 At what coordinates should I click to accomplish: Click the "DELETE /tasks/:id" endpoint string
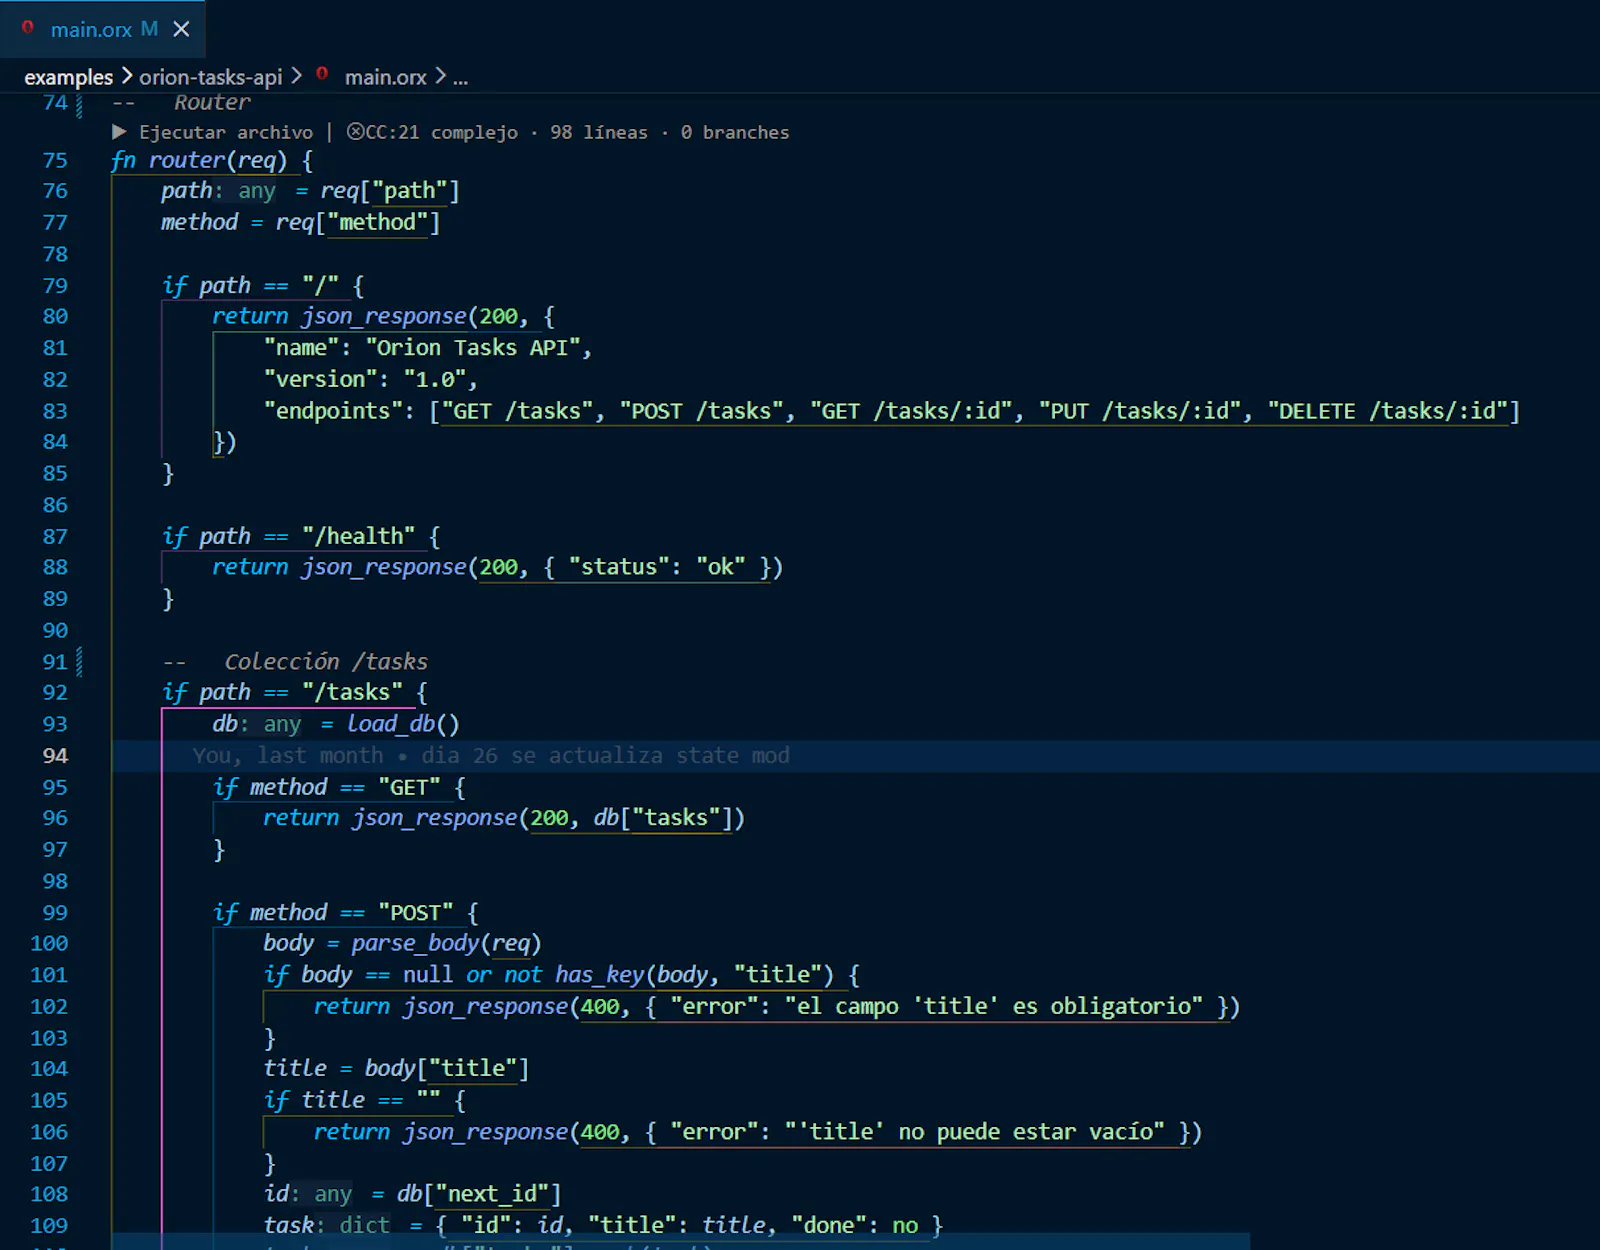[x=1387, y=411]
